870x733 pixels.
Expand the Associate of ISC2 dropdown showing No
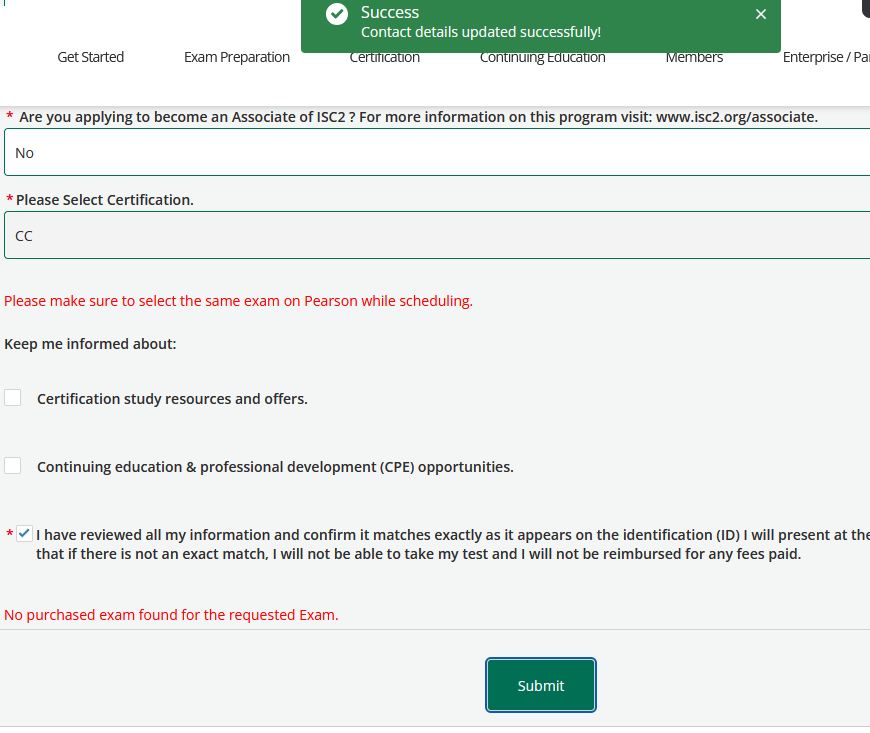point(437,153)
